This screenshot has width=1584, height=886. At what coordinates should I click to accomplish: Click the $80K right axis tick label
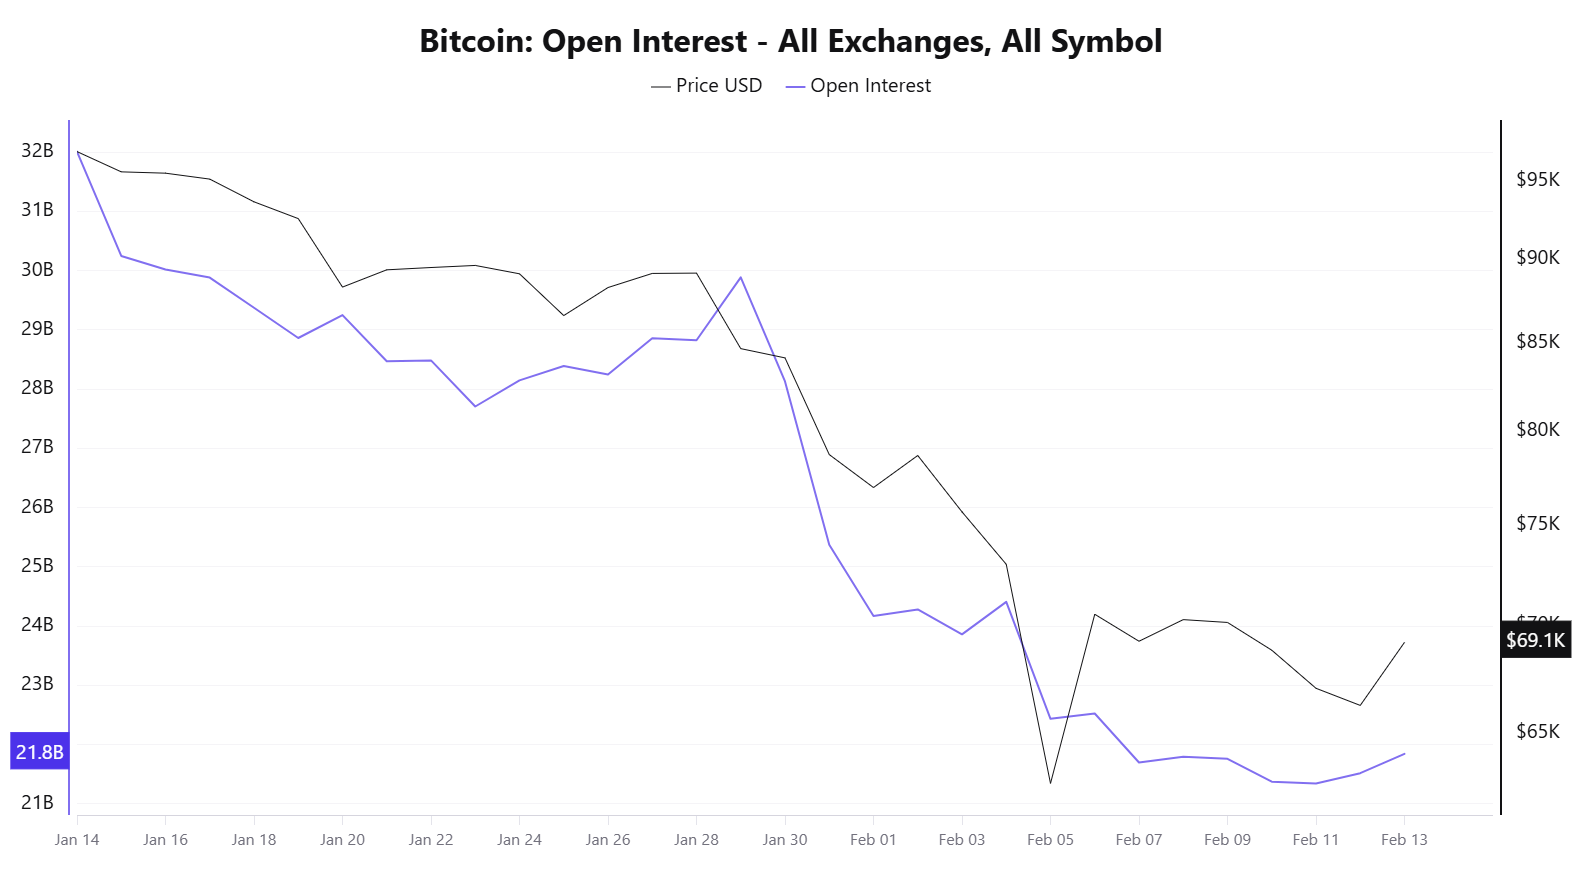click(x=1538, y=430)
